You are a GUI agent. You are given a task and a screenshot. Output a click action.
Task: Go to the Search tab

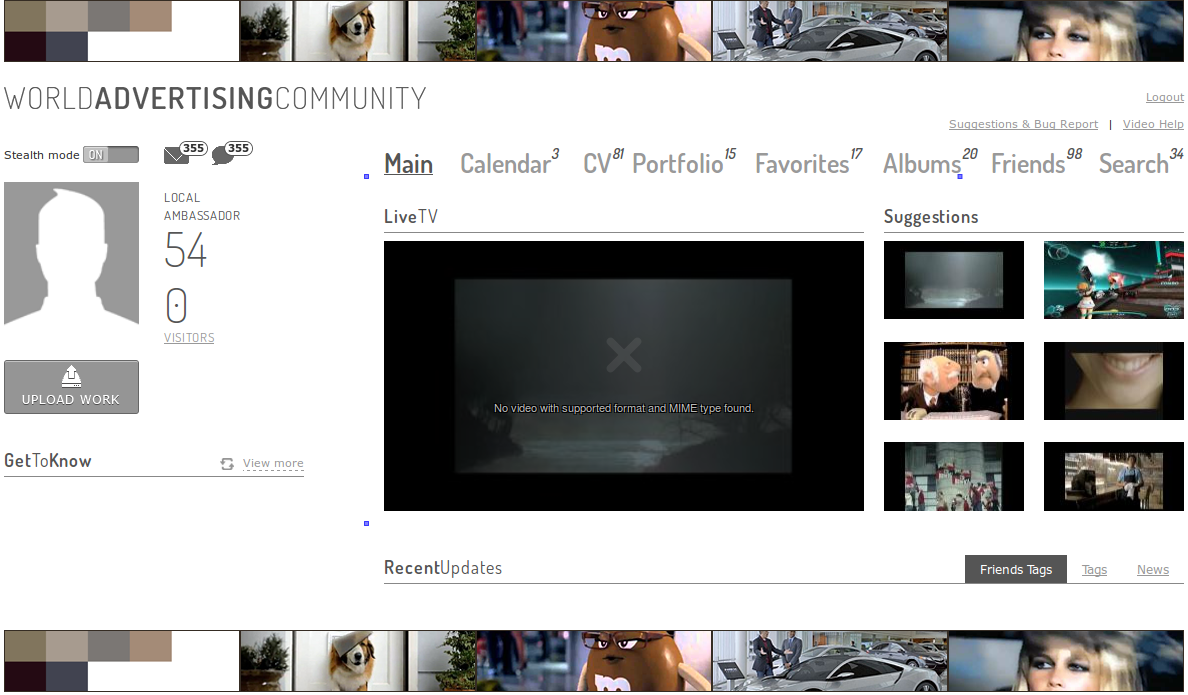click(1133, 164)
